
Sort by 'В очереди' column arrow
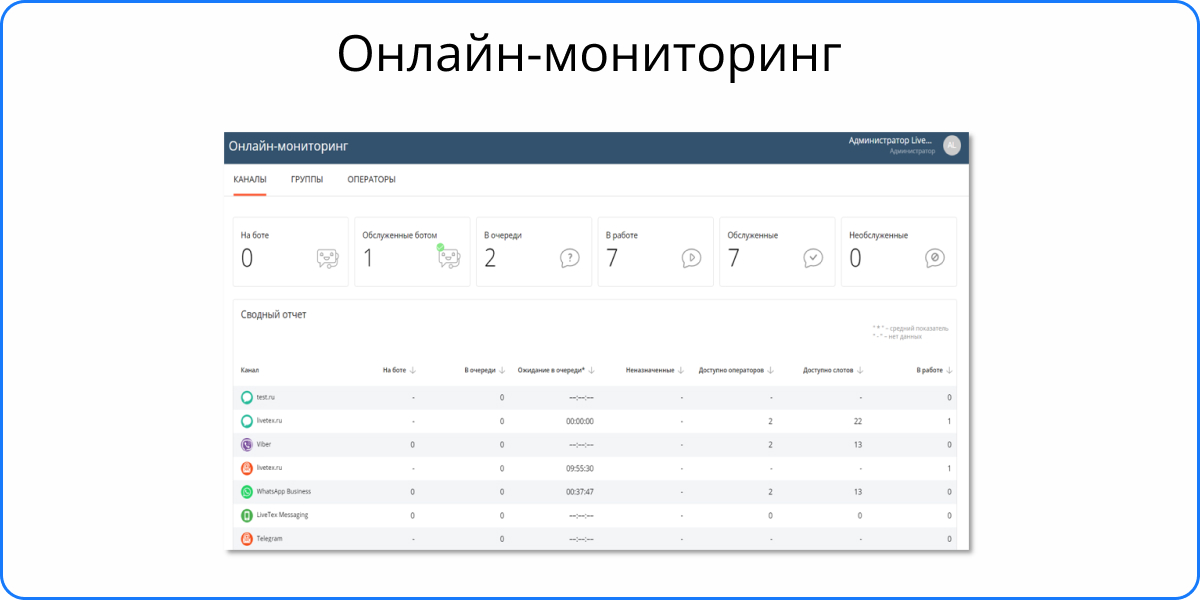coord(502,370)
